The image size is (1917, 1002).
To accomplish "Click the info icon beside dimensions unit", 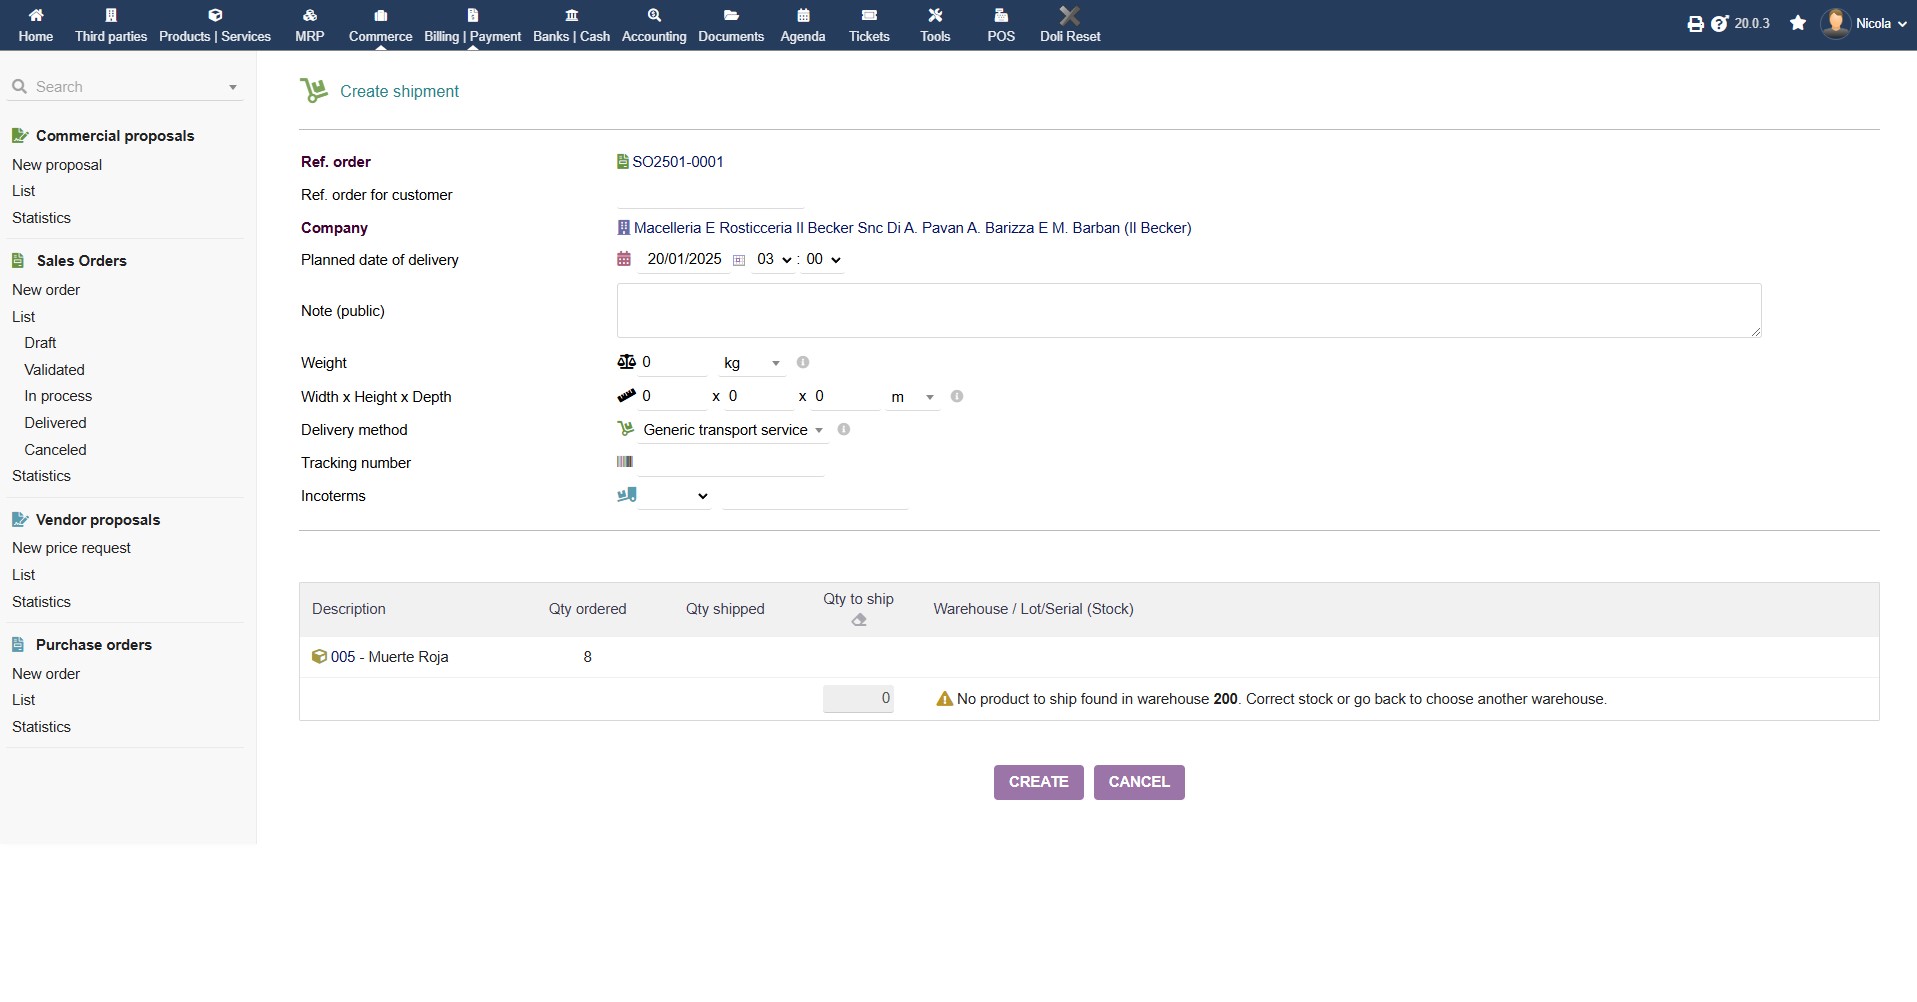I will (x=956, y=397).
